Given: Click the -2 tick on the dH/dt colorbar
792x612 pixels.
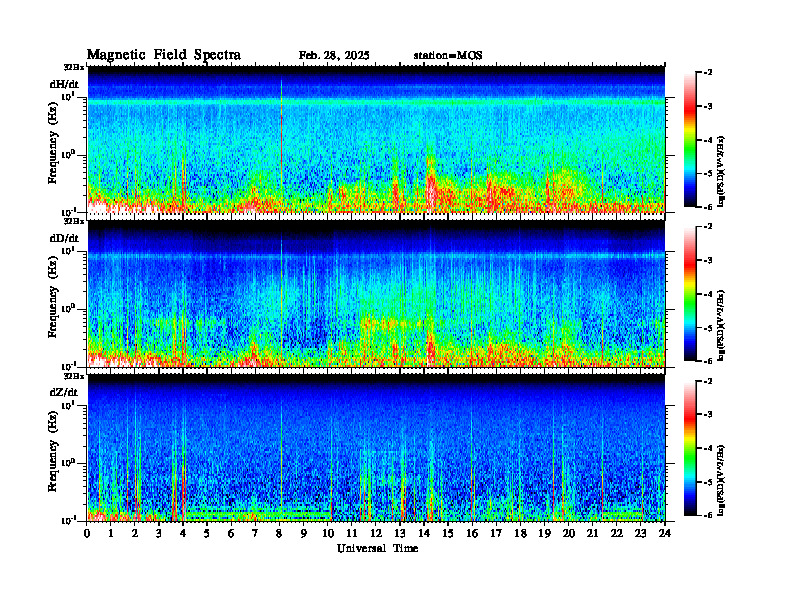Looking at the screenshot, I should (x=708, y=73).
